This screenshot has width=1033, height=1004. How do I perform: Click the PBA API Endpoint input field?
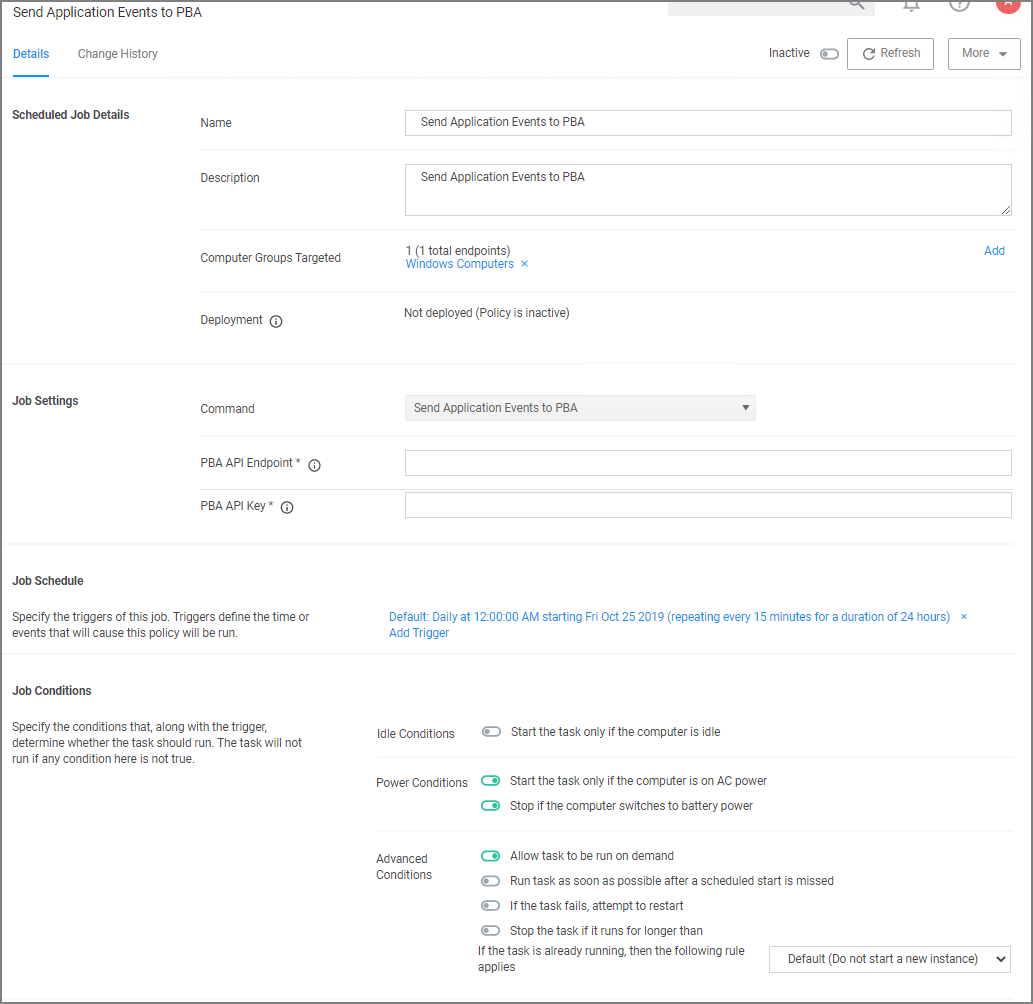(x=708, y=463)
